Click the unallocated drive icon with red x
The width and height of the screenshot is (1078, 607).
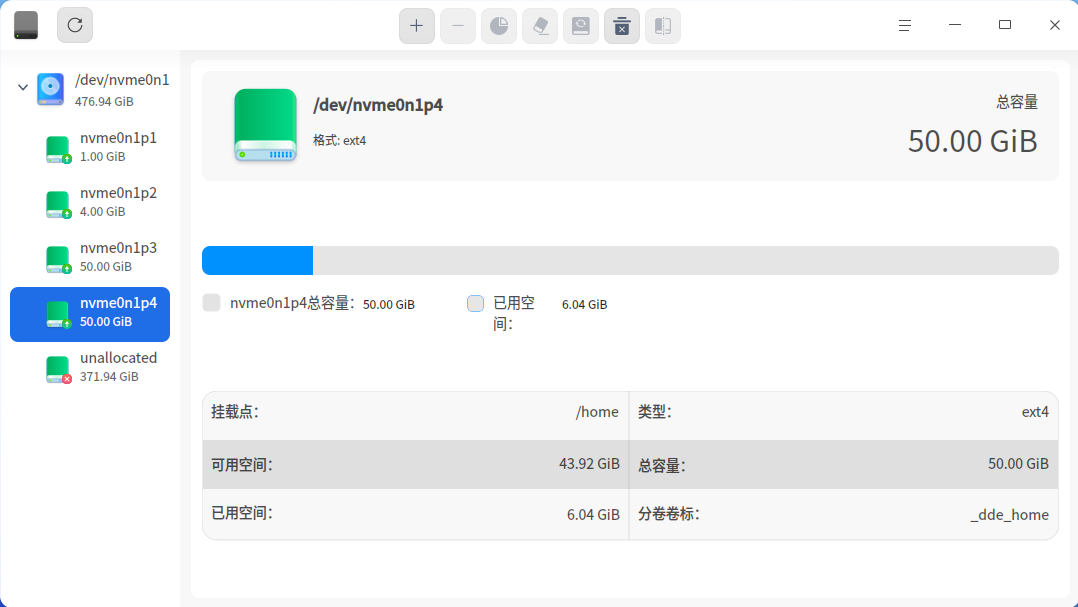[58, 369]
